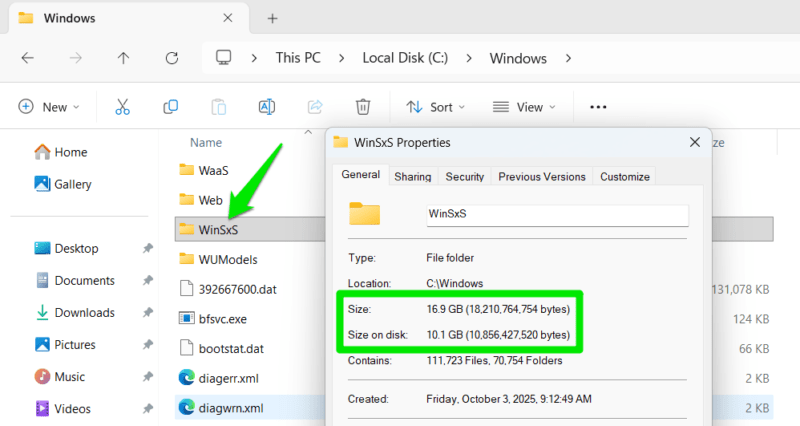Go up one folder level

[x=123, y=58]
